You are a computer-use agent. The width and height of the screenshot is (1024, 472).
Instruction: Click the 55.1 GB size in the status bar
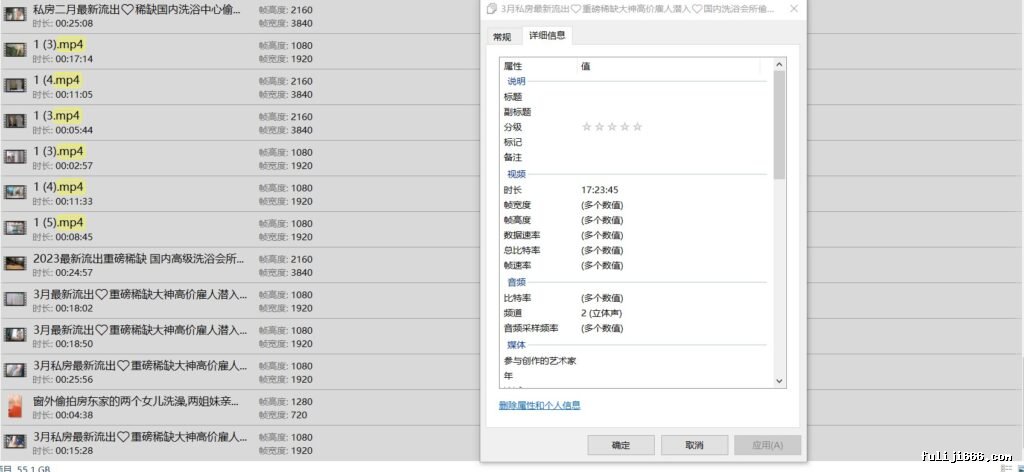[x=33, y=469]
